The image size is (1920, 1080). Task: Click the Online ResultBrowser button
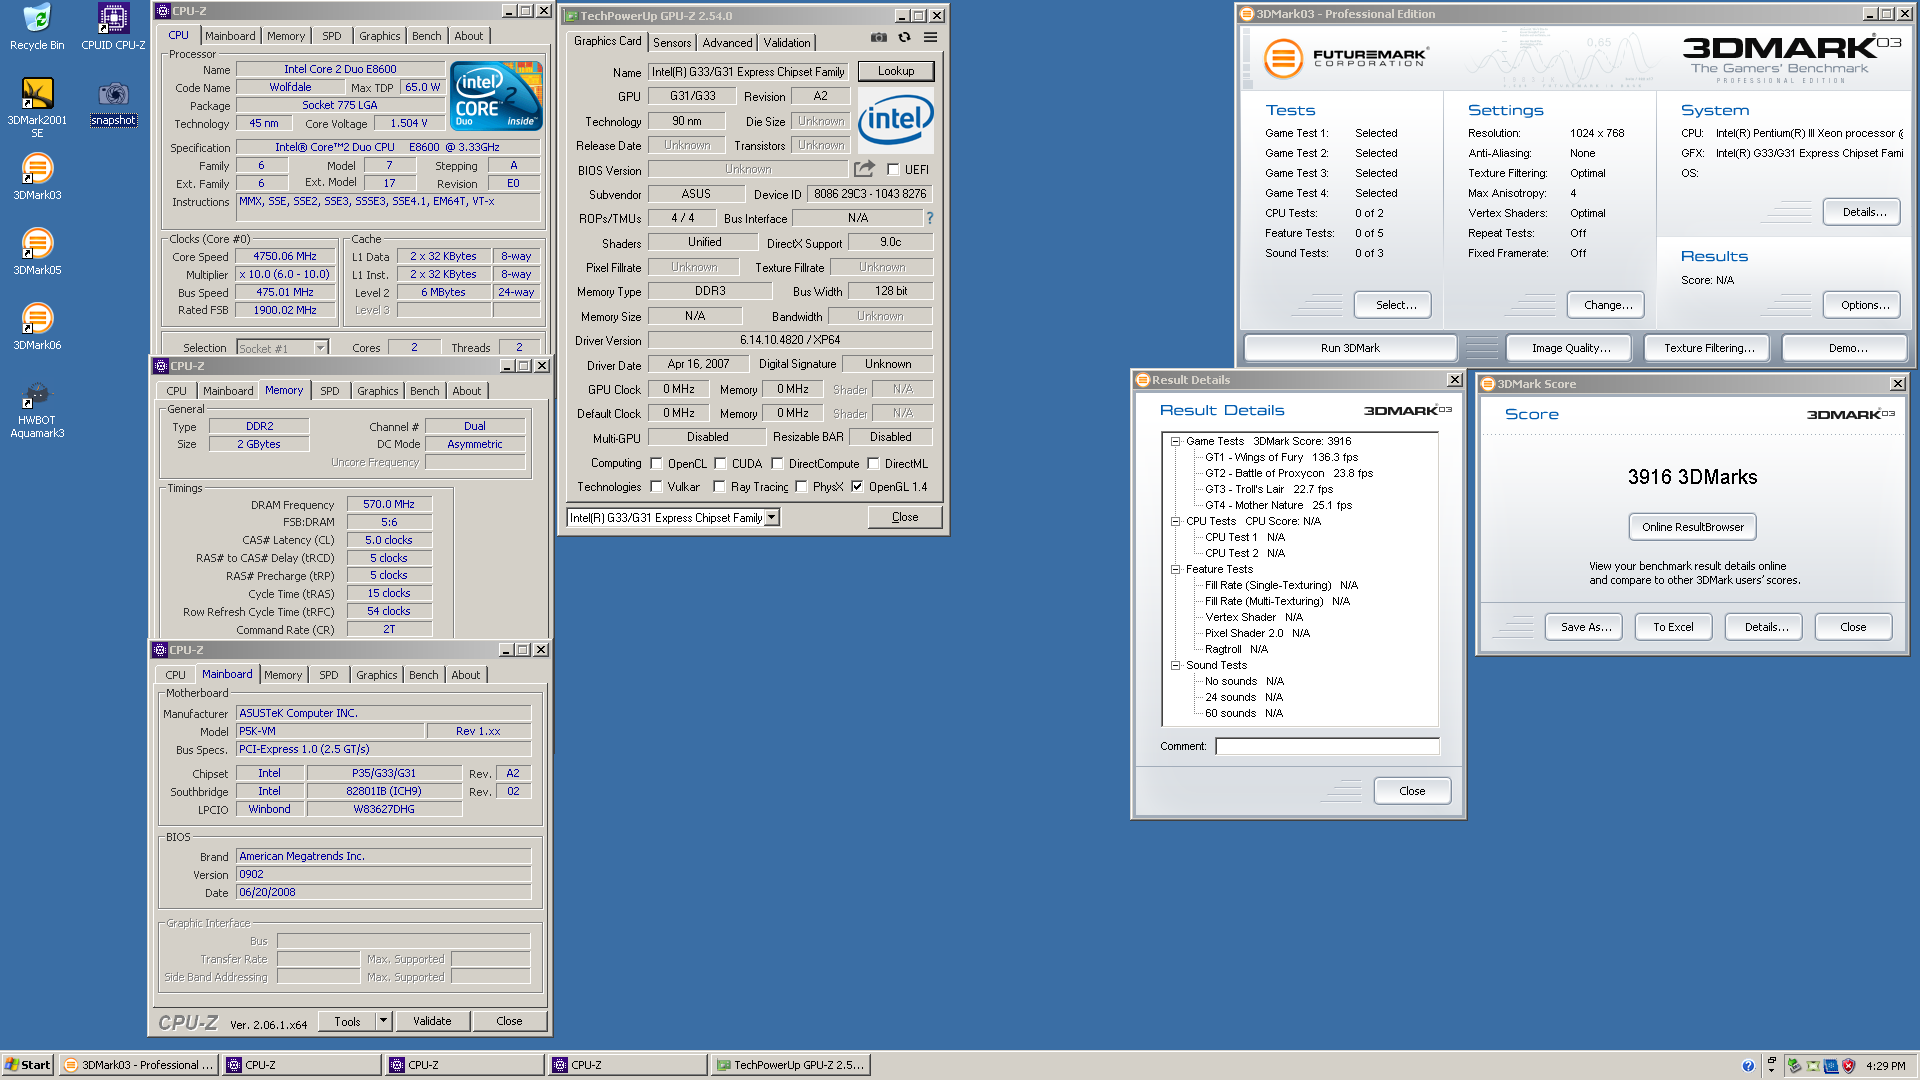(x=1692, y=527)
